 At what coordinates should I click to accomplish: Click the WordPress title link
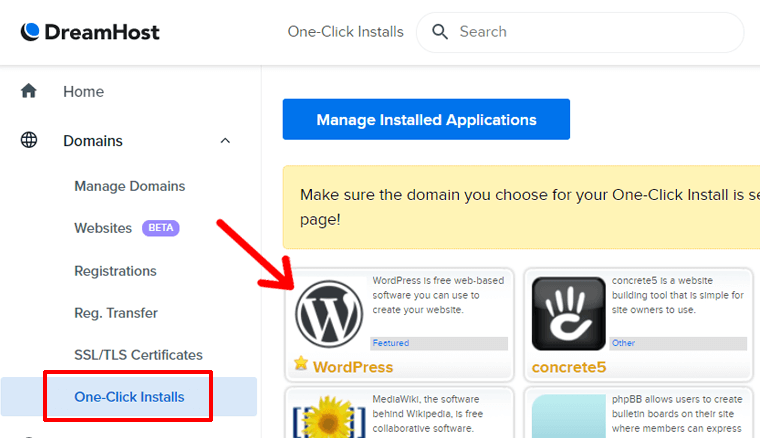click(353, 367)
